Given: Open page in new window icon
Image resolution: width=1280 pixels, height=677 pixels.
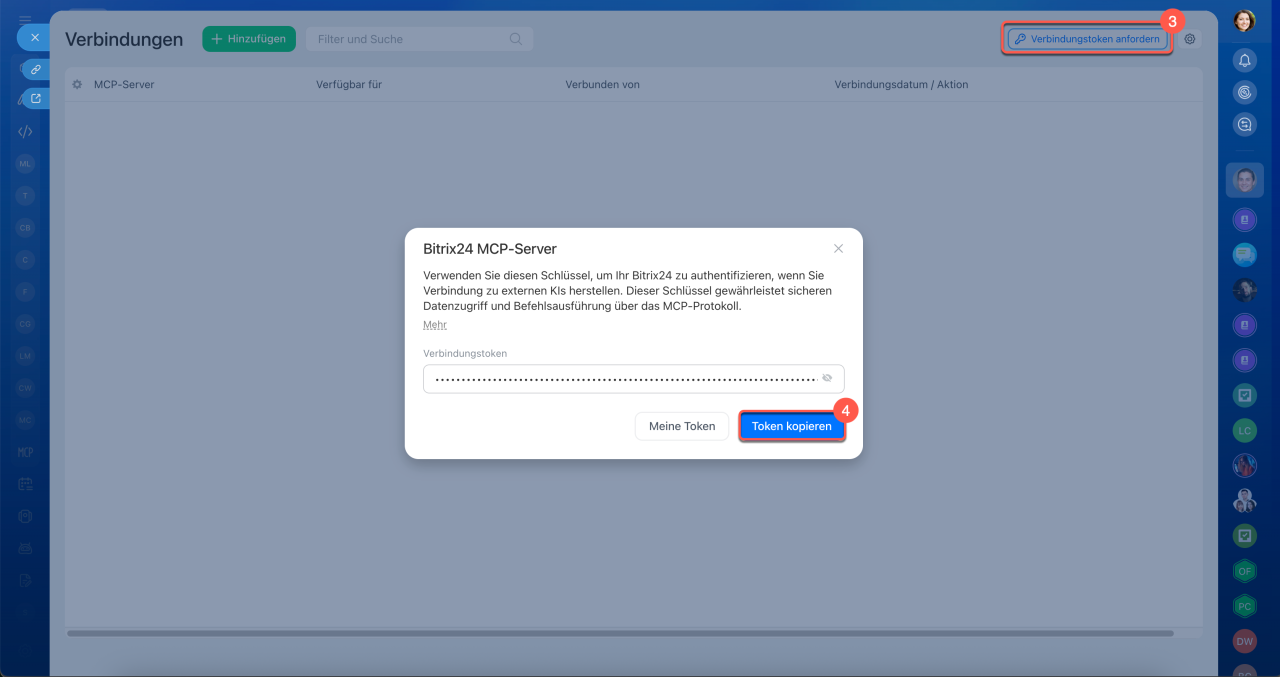Looking at the screenshot, I should click(x=36, y=98).
